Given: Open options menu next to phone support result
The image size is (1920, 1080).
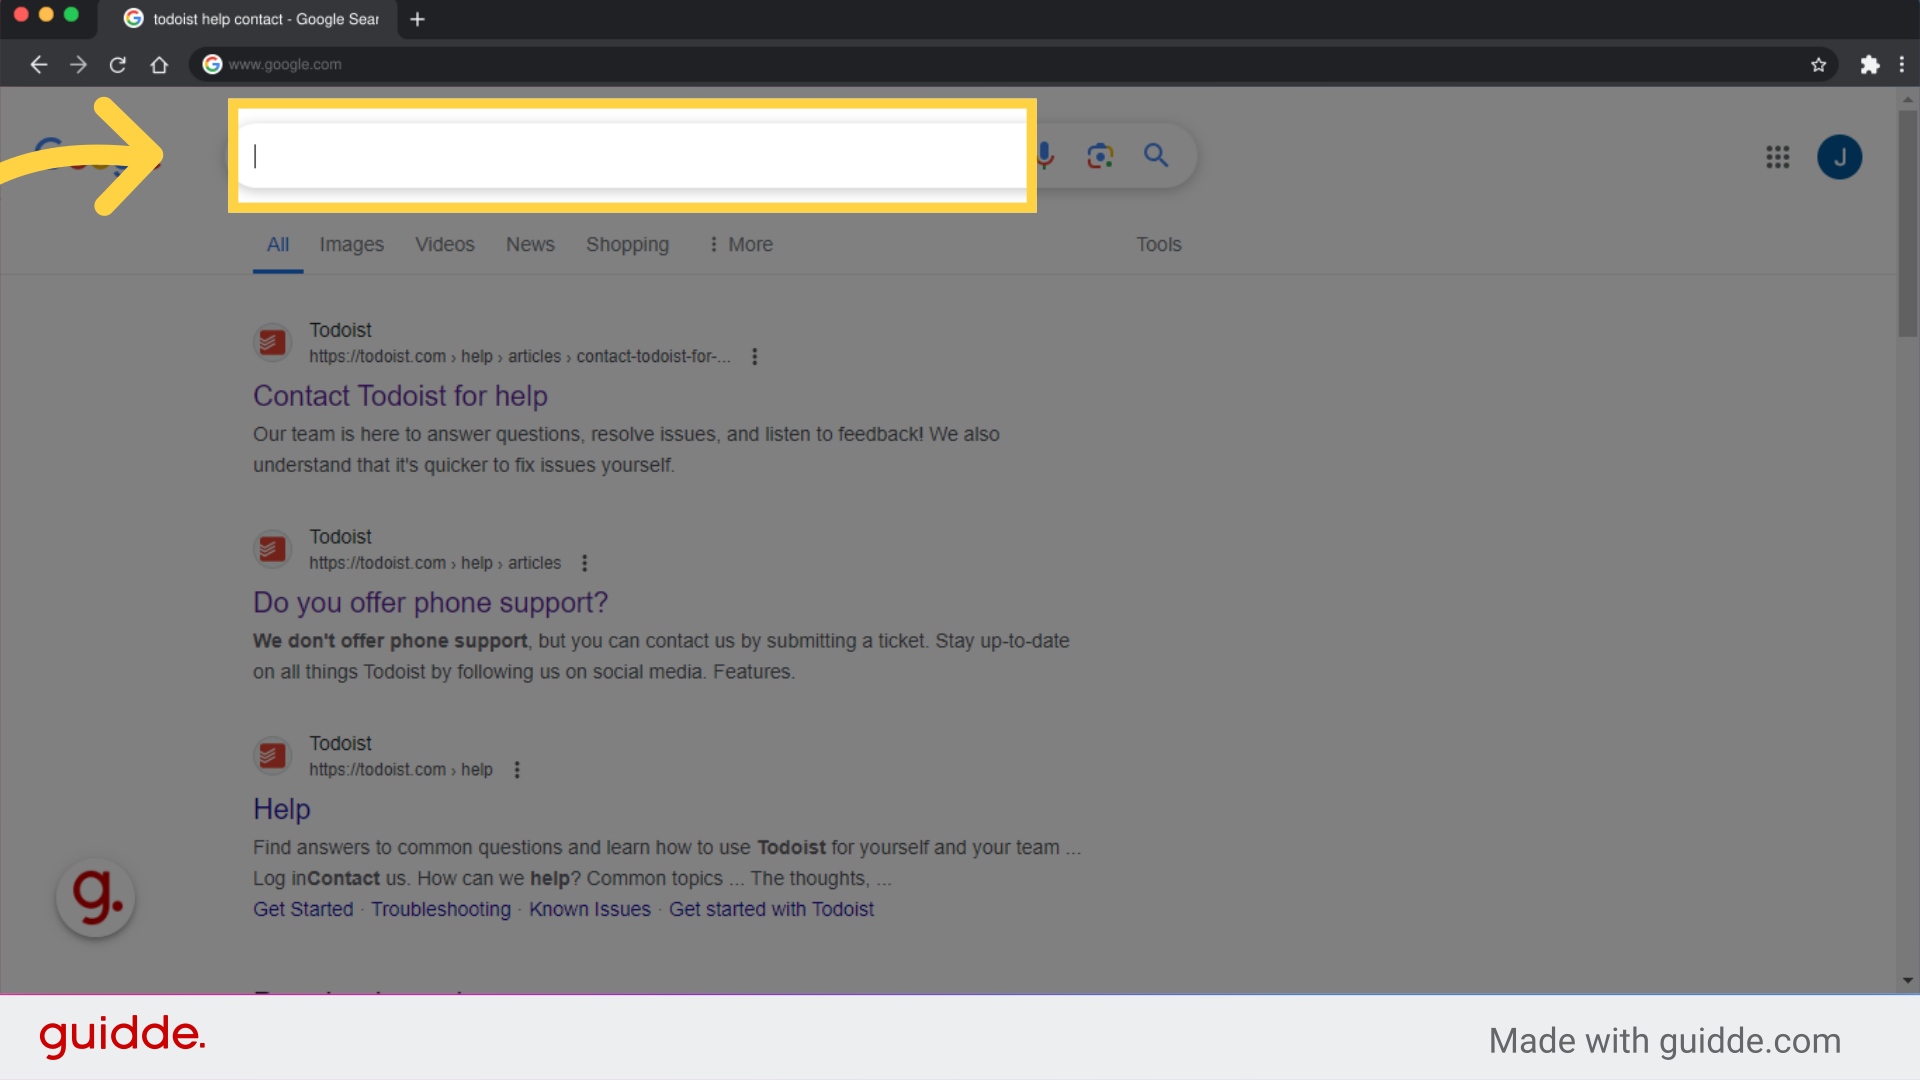Looking at the screenshot, I should [584, 563].
